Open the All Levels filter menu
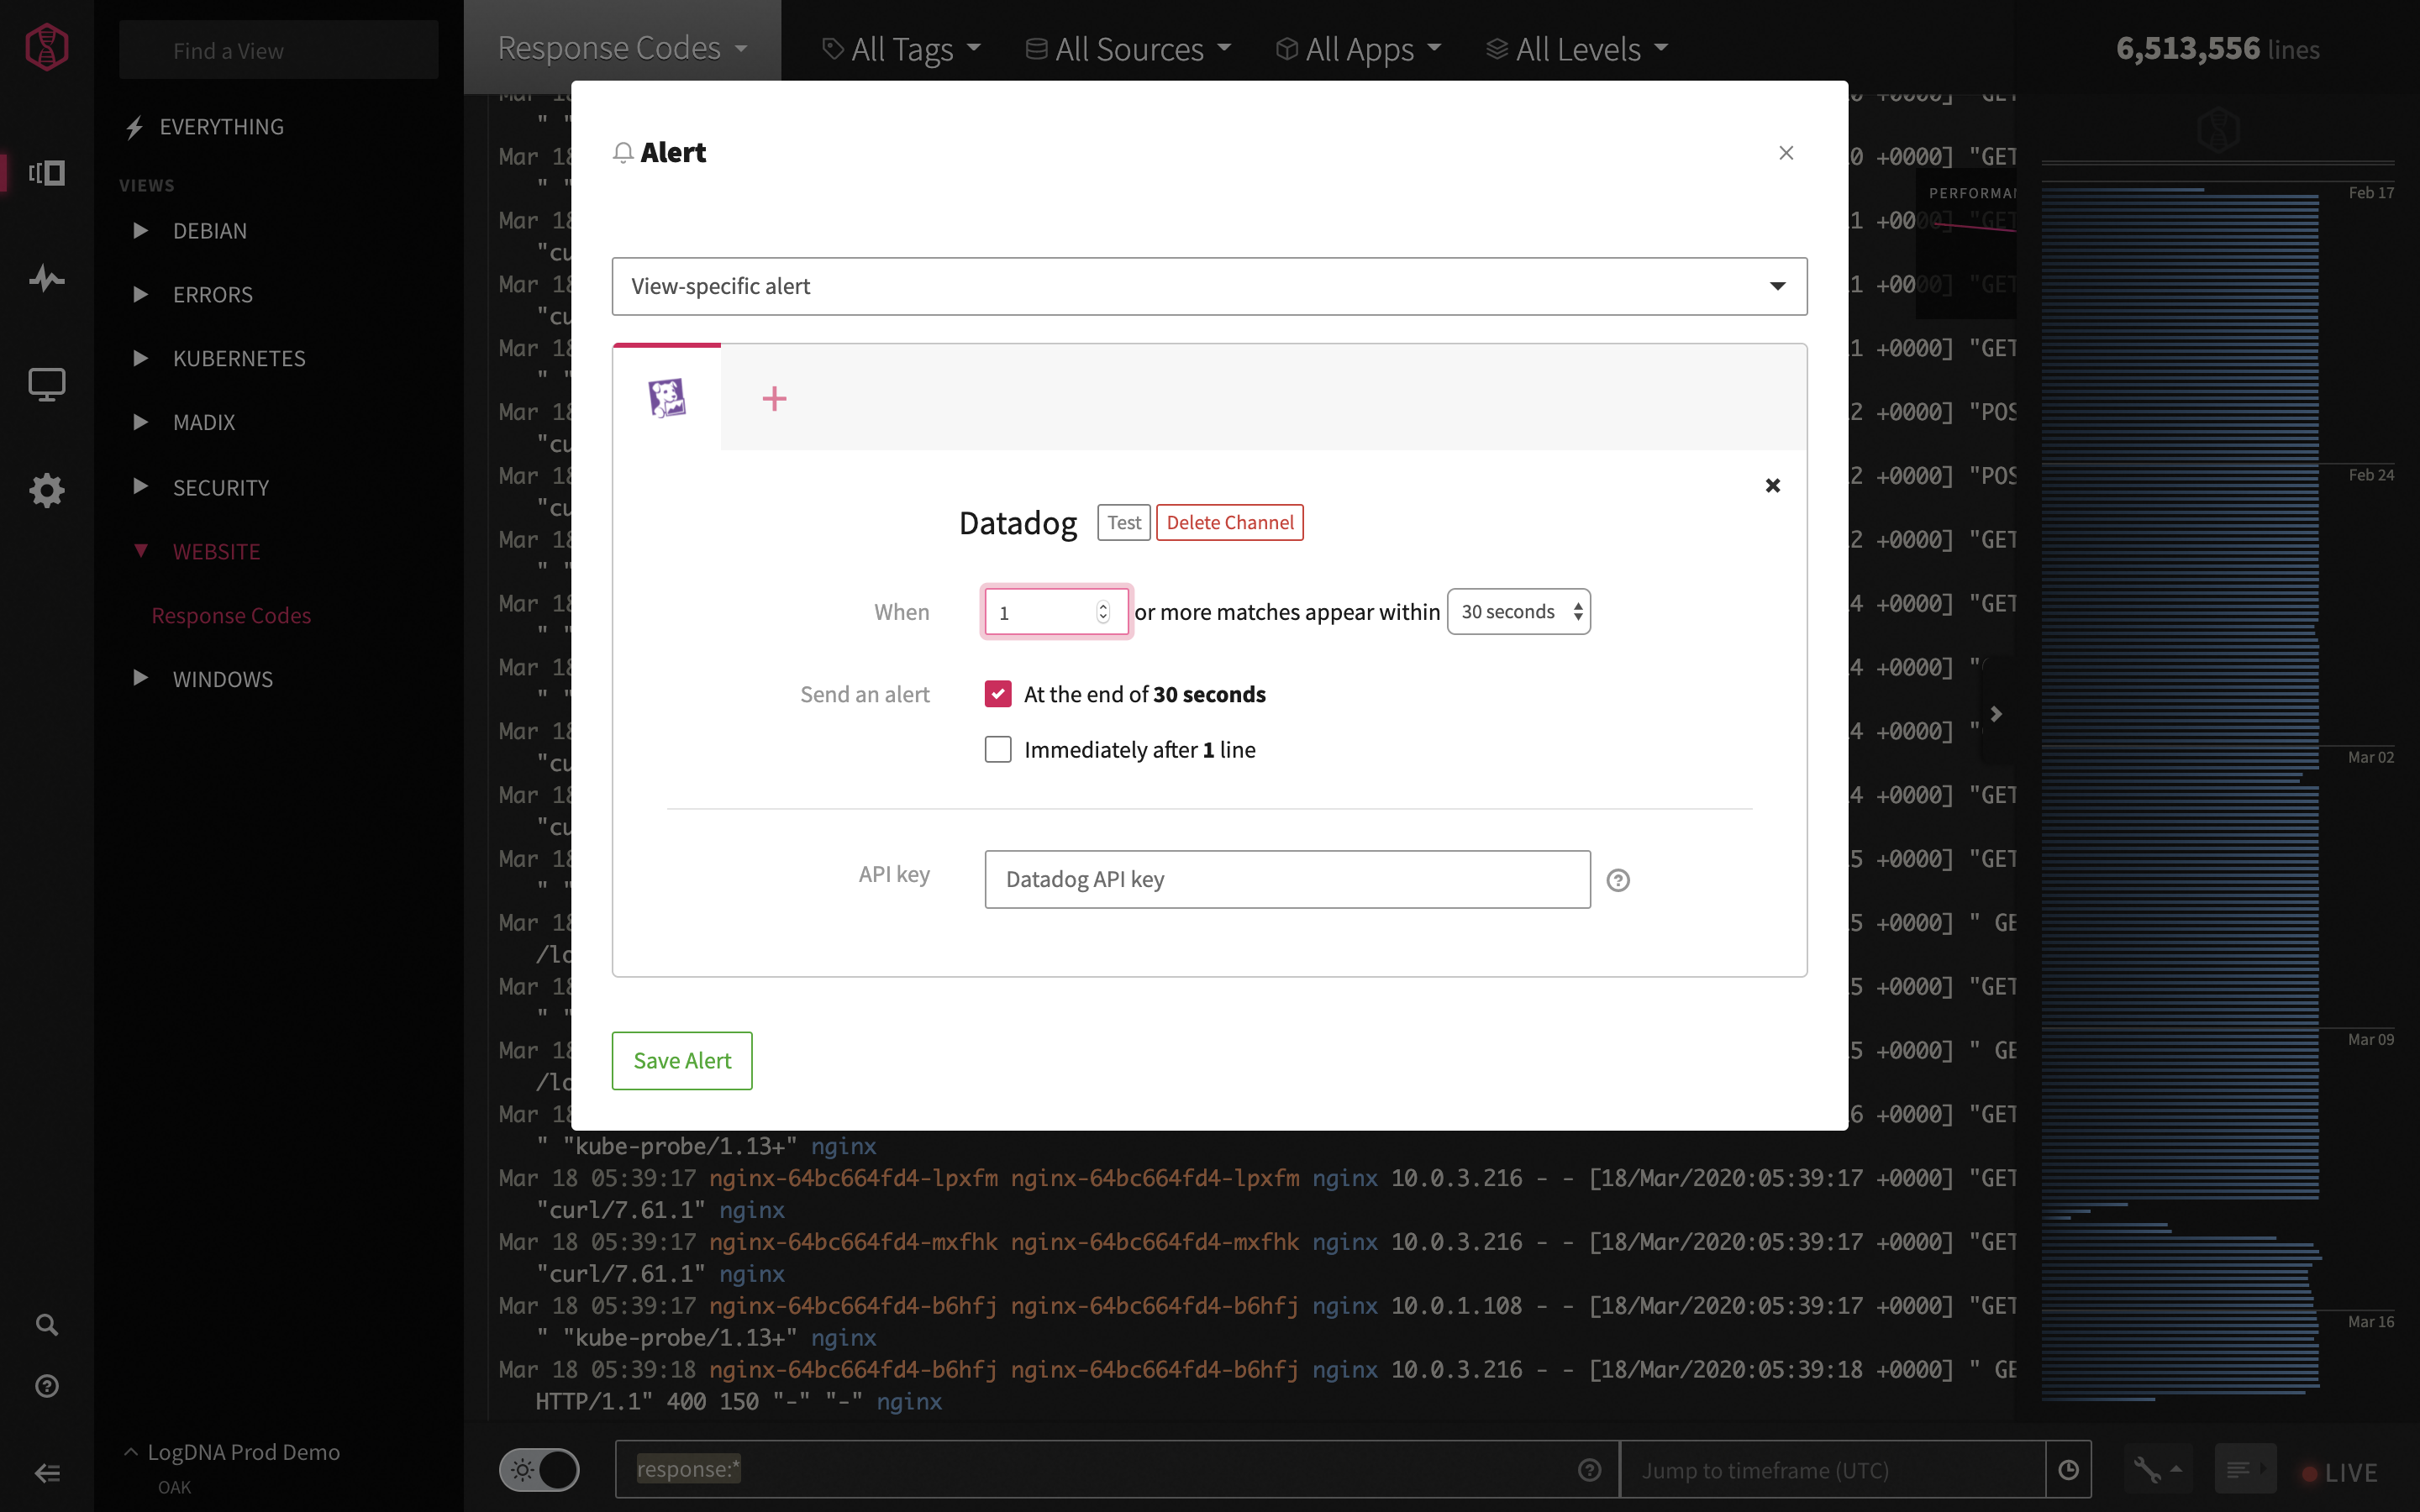This screenshot has height=1512, width=2420. [1577, 49]
